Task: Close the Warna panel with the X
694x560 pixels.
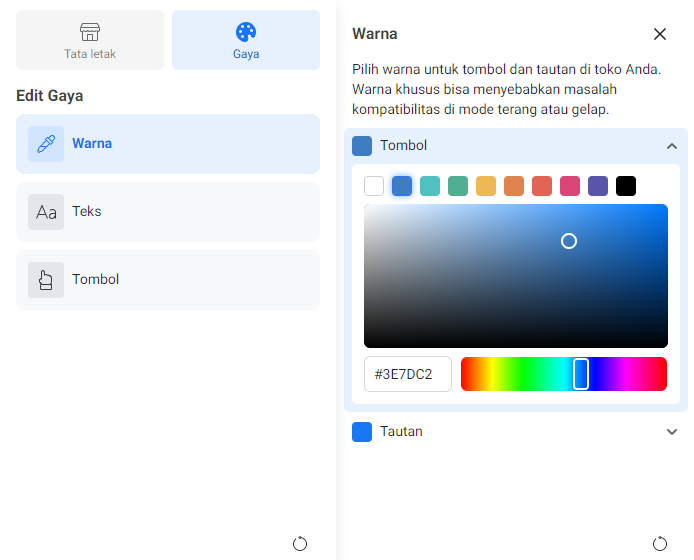Action: 659,34
